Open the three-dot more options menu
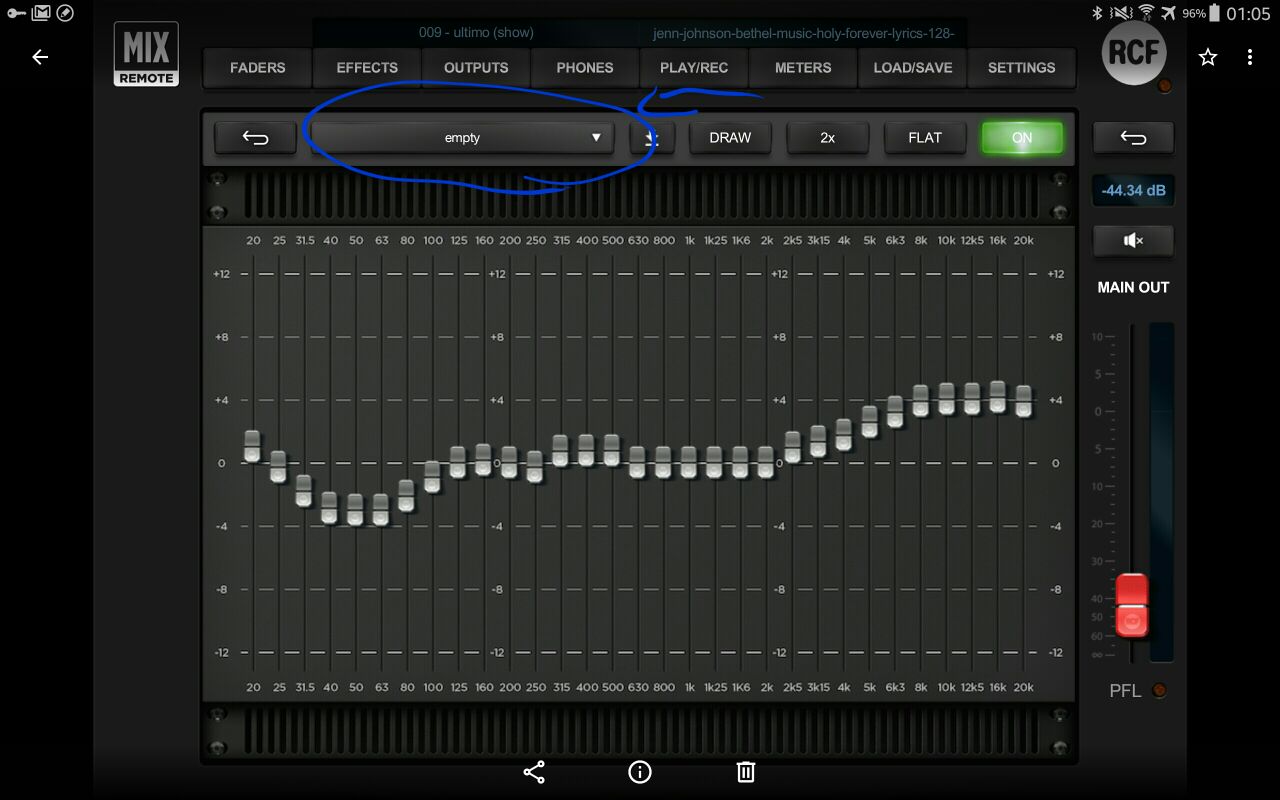 click(x=1250, y=57)
